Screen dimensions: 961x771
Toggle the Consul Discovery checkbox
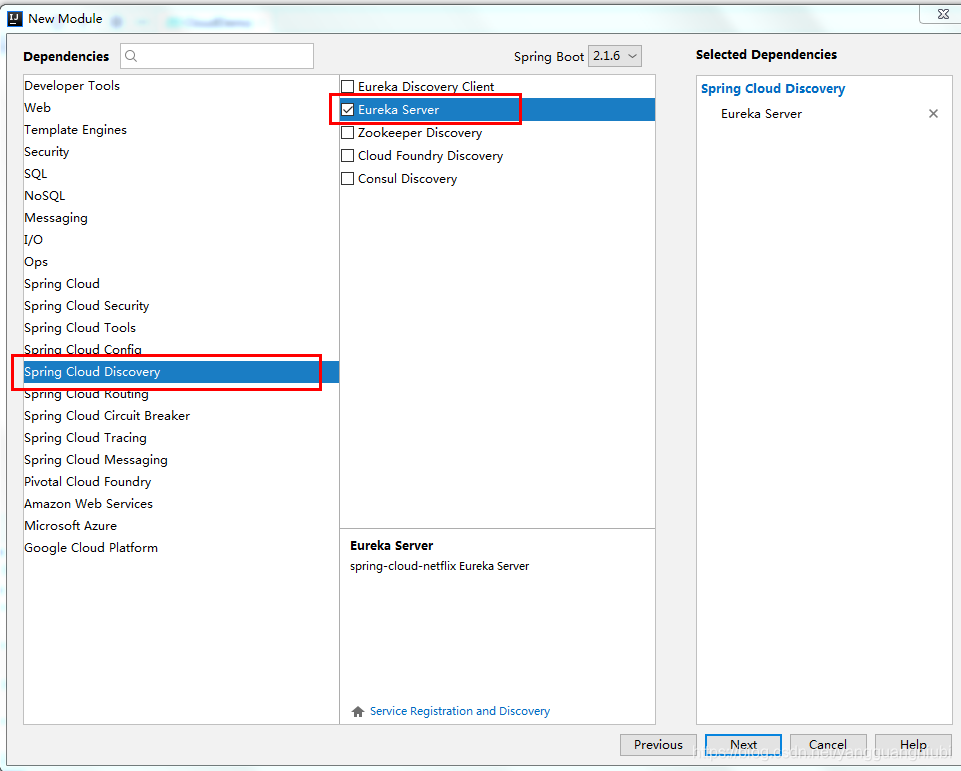[x=348, y=178]
